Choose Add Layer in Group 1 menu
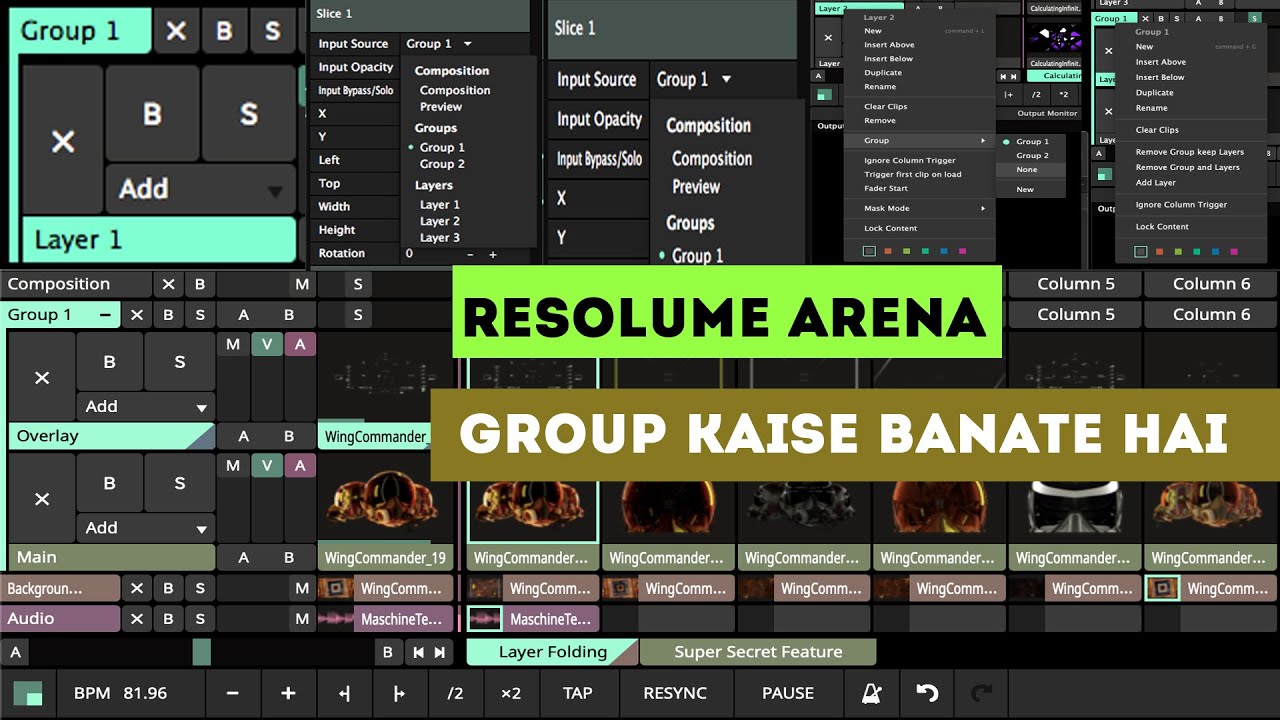 point(1155,182)
